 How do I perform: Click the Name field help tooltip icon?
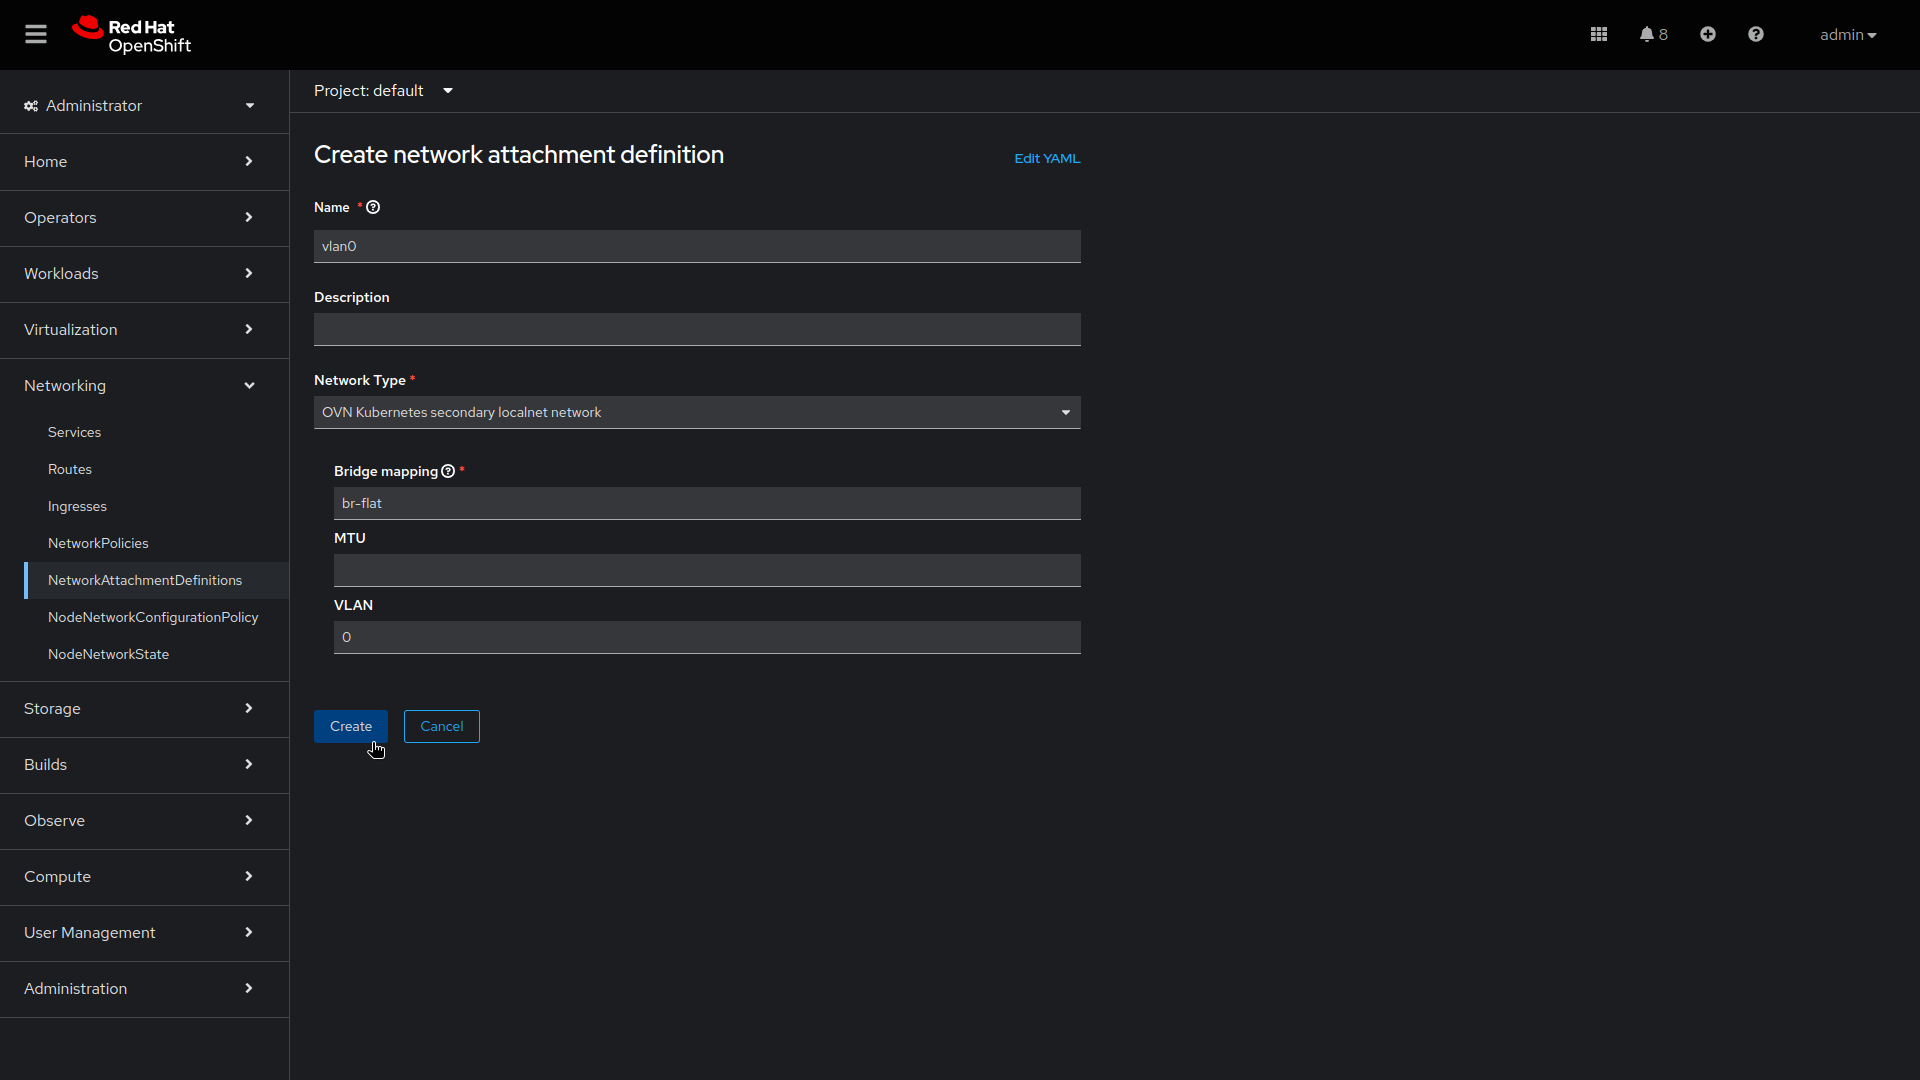point(372,207)
